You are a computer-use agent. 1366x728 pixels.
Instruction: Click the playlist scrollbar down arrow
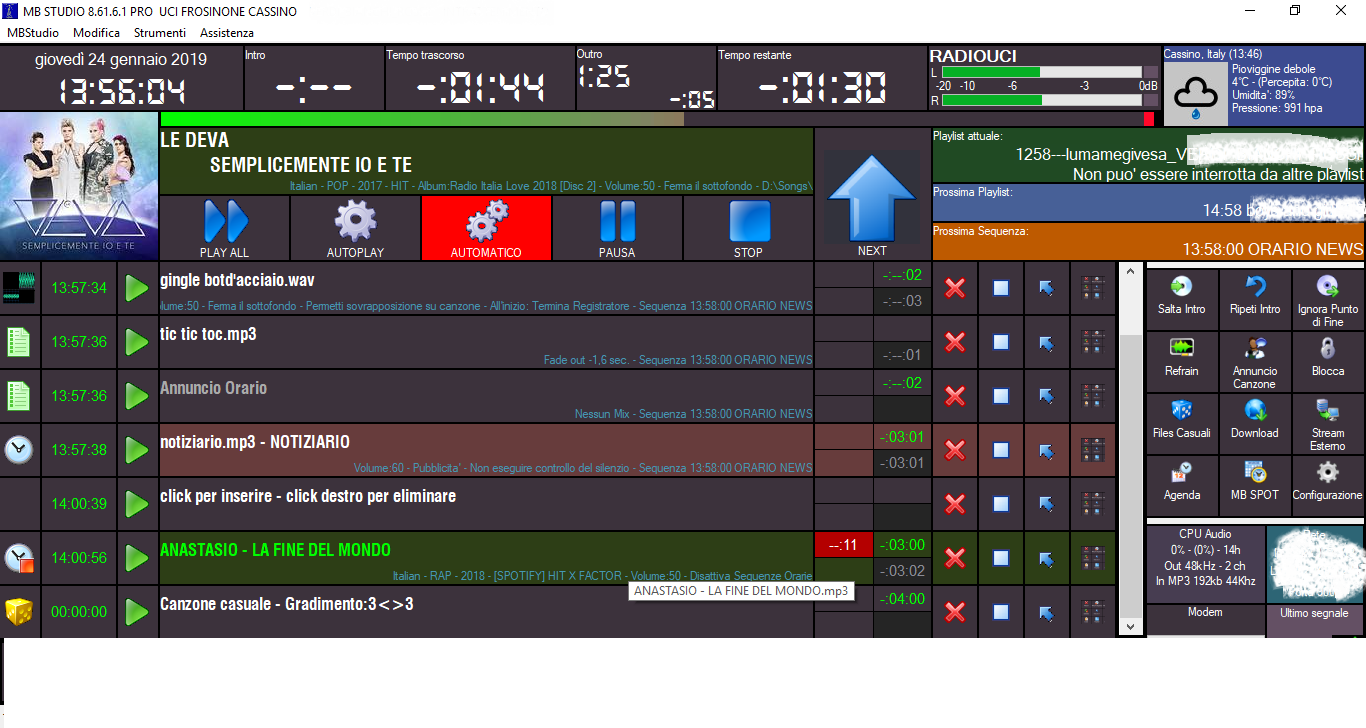tap(1130, 627)
